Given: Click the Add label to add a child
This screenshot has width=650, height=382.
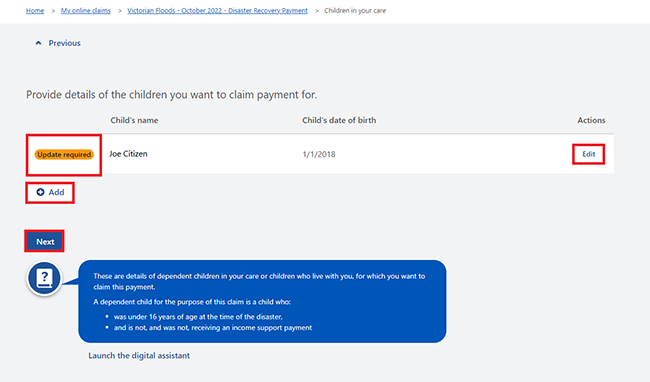Looking at the screenshot, I should click(x=56, y=192).
